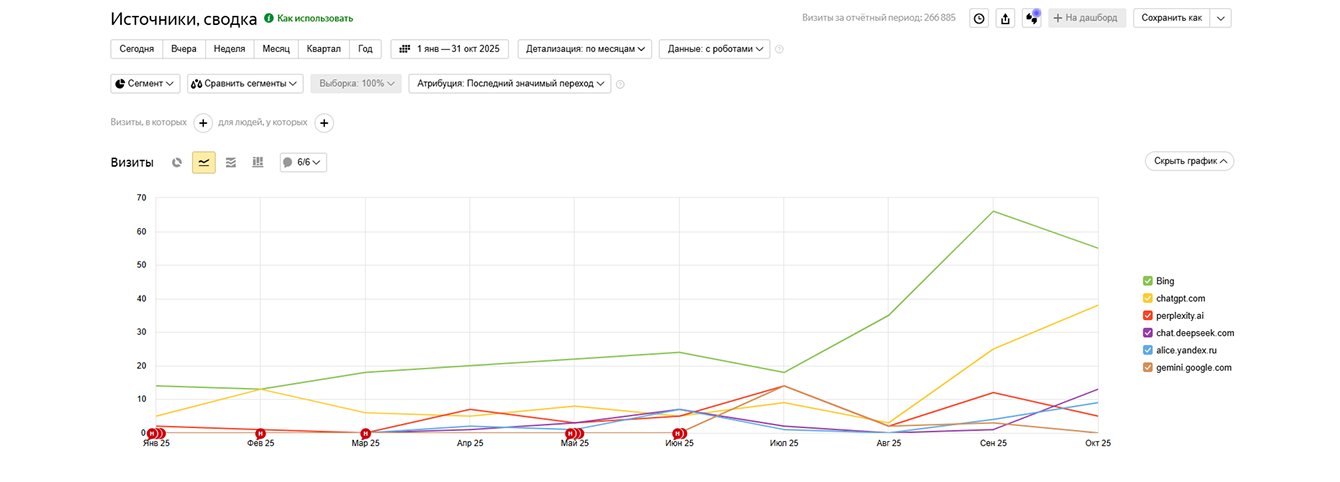Select the line chart view icon
This screenshot has width=1340, height=482.
click(204, 162)
